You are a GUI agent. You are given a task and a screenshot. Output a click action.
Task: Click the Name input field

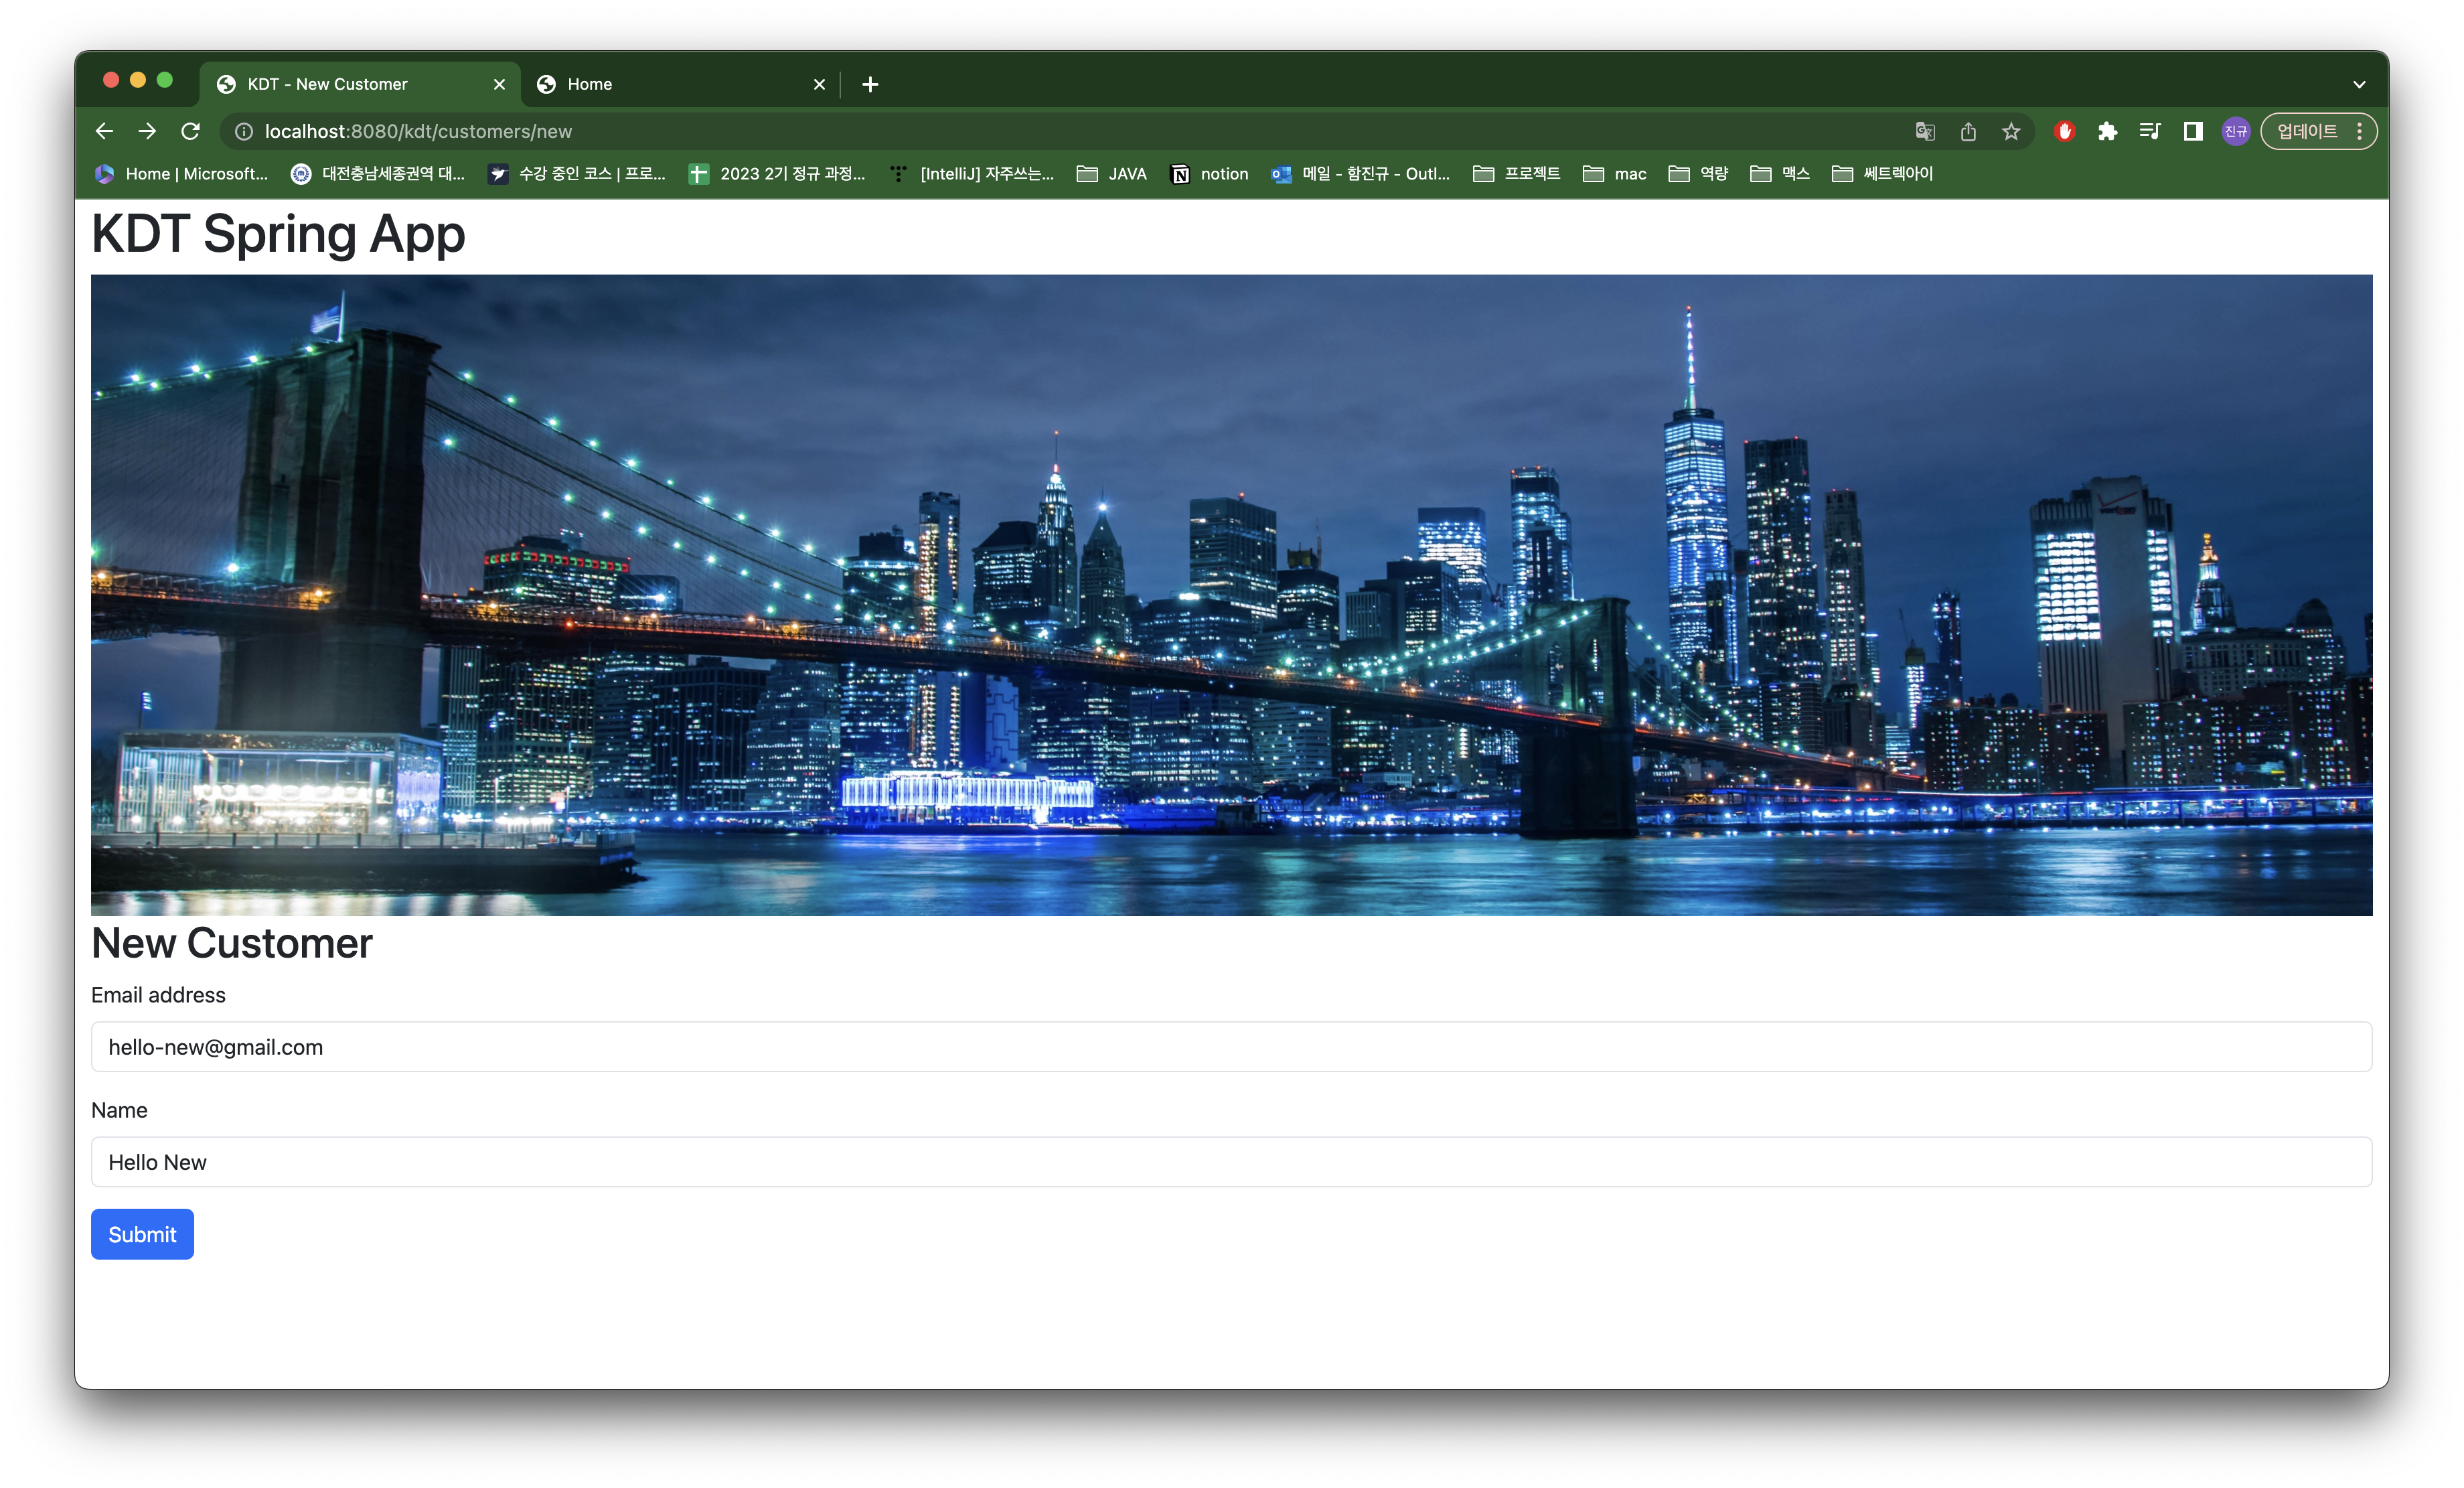tap(1230, 1162)
